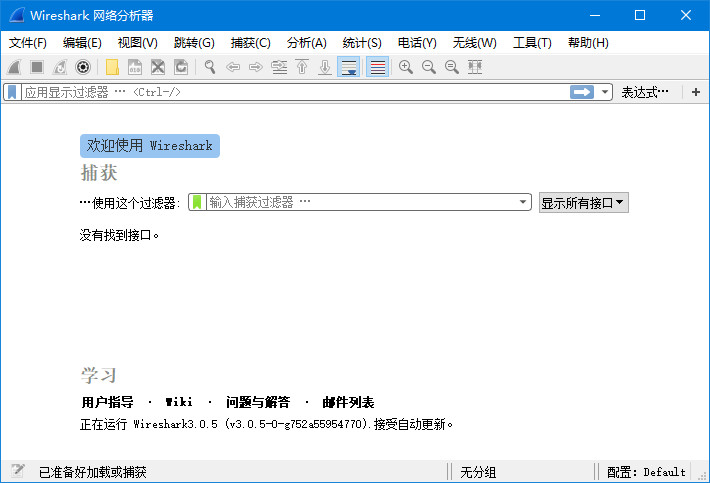Viewport: 710px width, 483px height.
Task: Click the stop capture square icon
Action: [x=37, y=67]
